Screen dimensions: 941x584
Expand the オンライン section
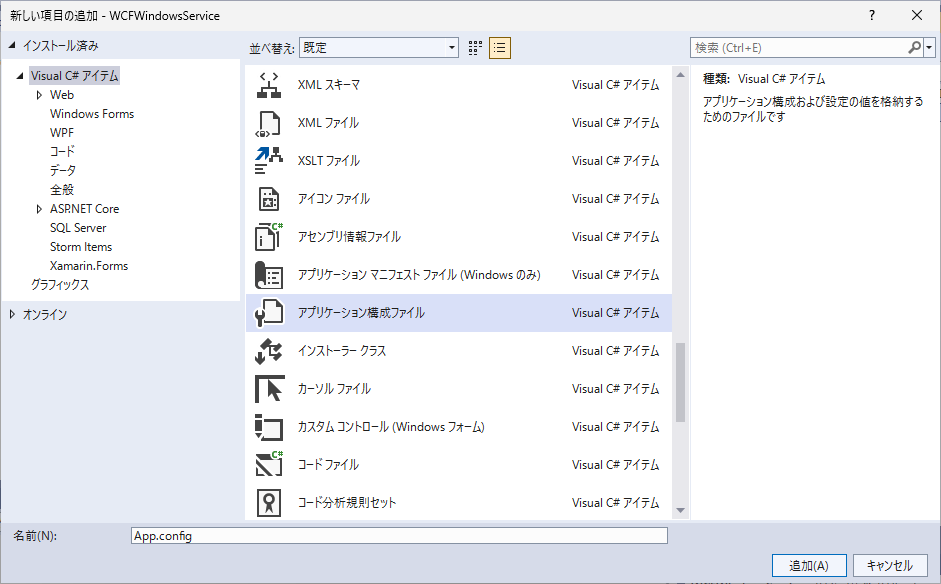(12, 314)
